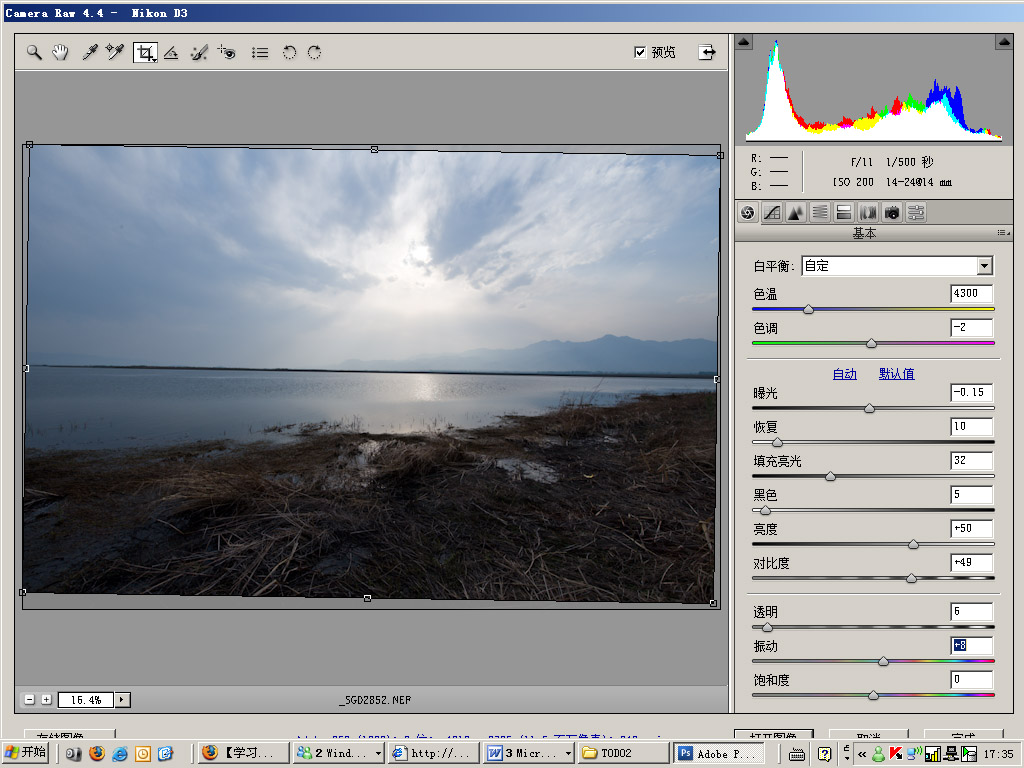Launch Internet Explorer from quick launch

pos(120,754)
